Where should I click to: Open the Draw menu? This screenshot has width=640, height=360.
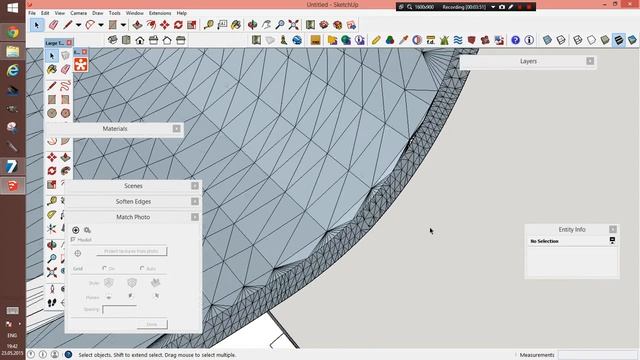click(98, 13)
